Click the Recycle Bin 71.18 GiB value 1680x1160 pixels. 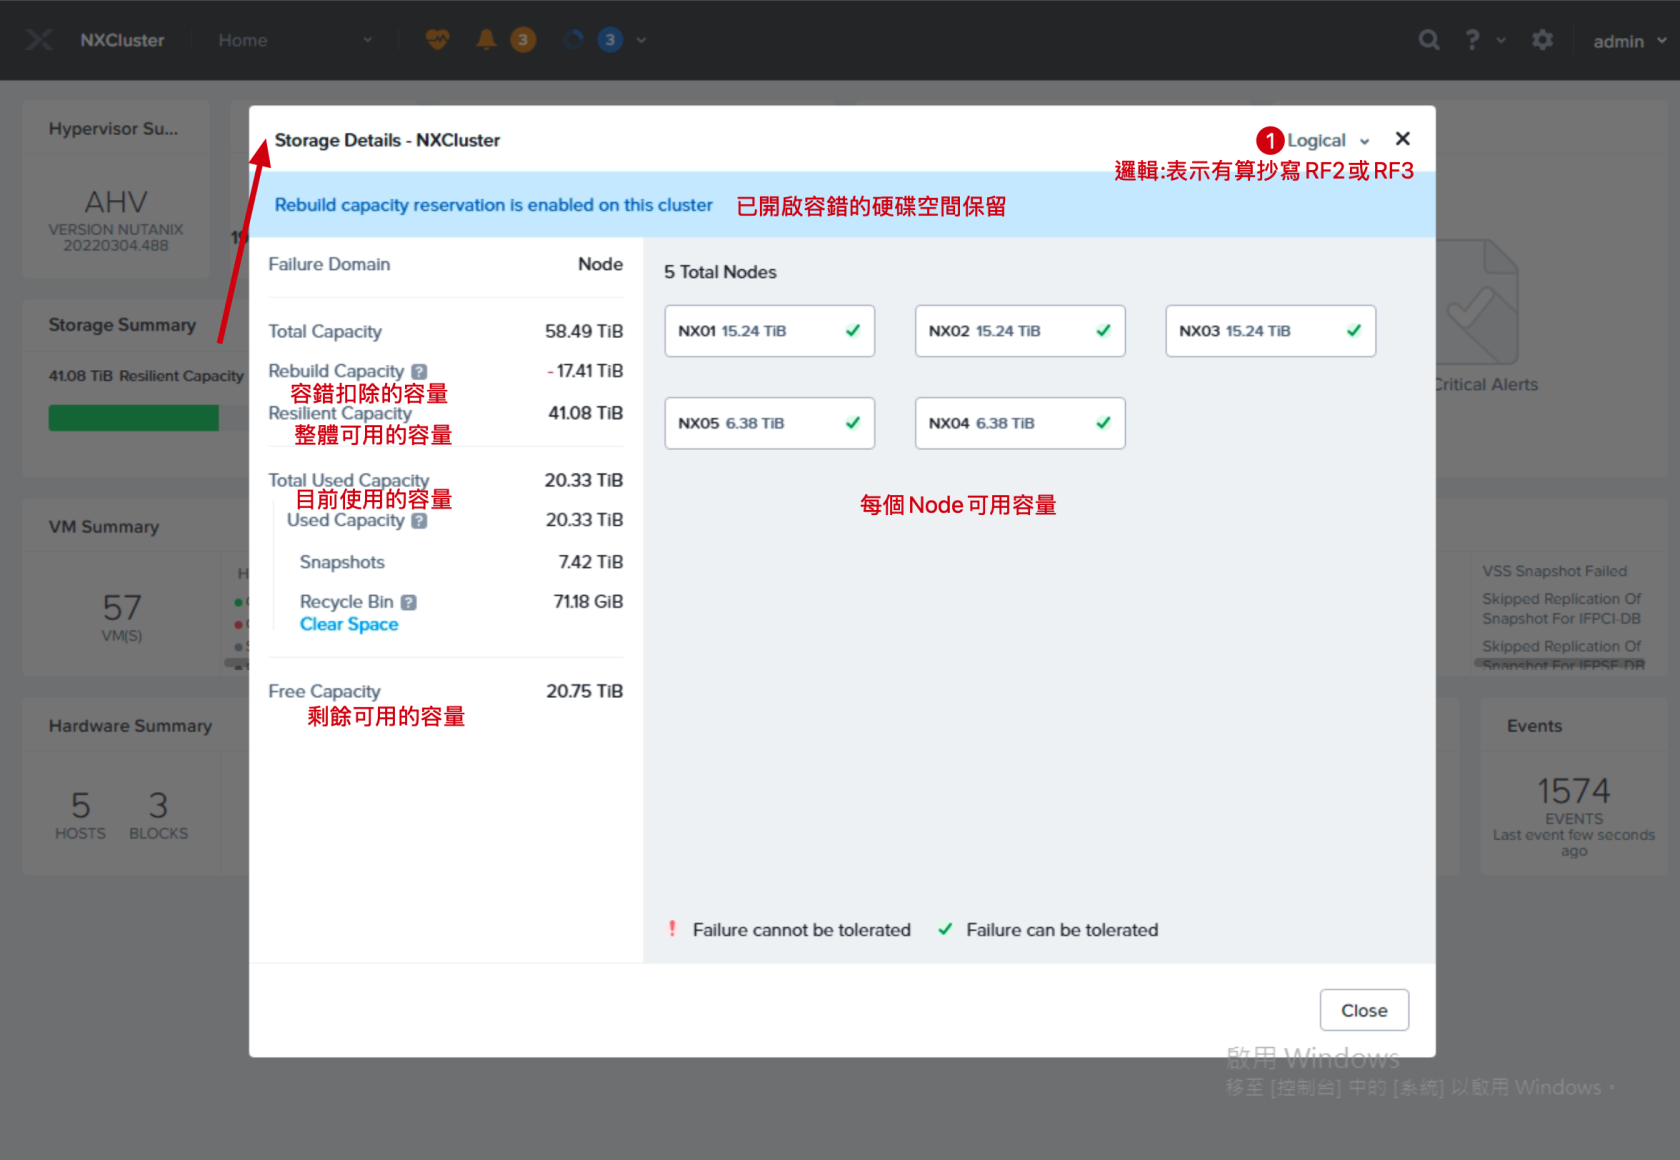click(588, 602)
